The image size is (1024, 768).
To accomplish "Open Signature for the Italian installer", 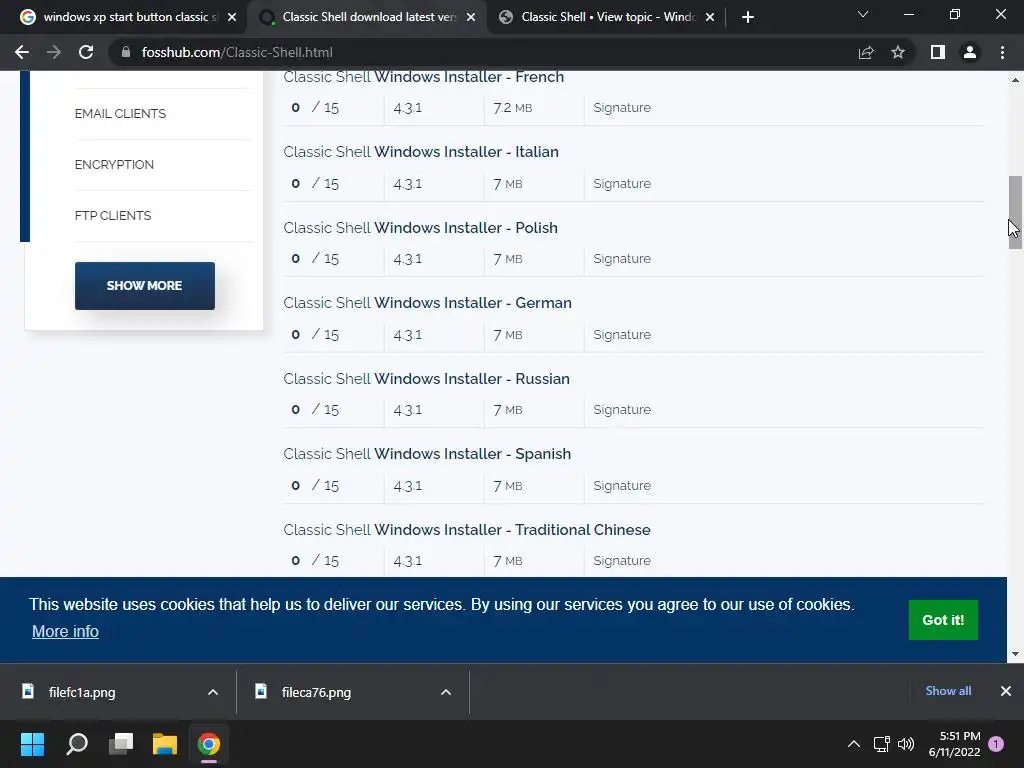I will pyautogui.click(x=622, y=184).
